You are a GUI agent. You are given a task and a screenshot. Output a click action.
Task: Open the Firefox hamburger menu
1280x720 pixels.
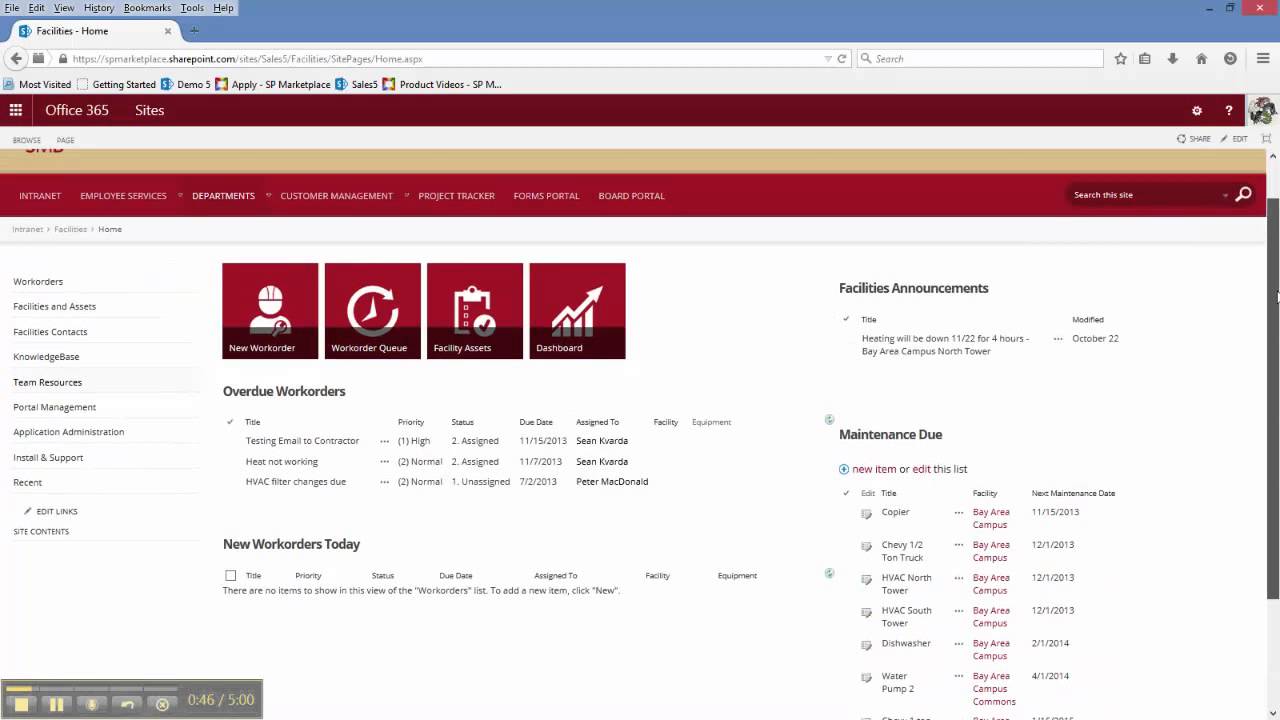[x=1264, y=59]
